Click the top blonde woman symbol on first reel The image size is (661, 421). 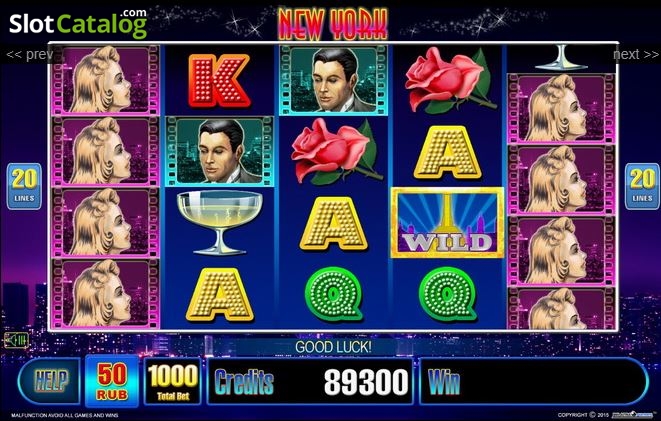pos(105,80)
